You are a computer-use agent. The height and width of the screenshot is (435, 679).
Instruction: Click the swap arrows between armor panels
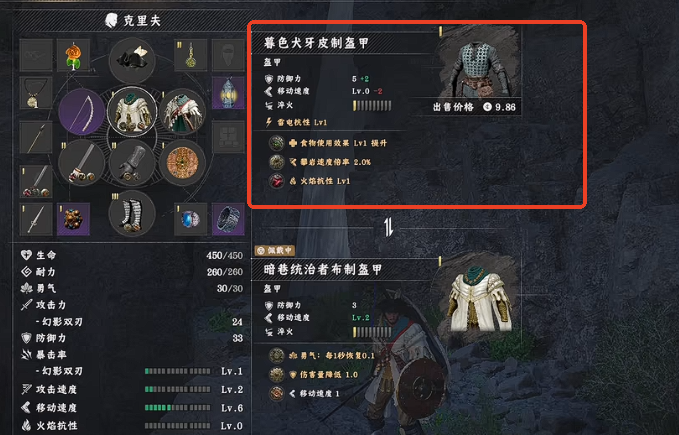pos(388,227)
